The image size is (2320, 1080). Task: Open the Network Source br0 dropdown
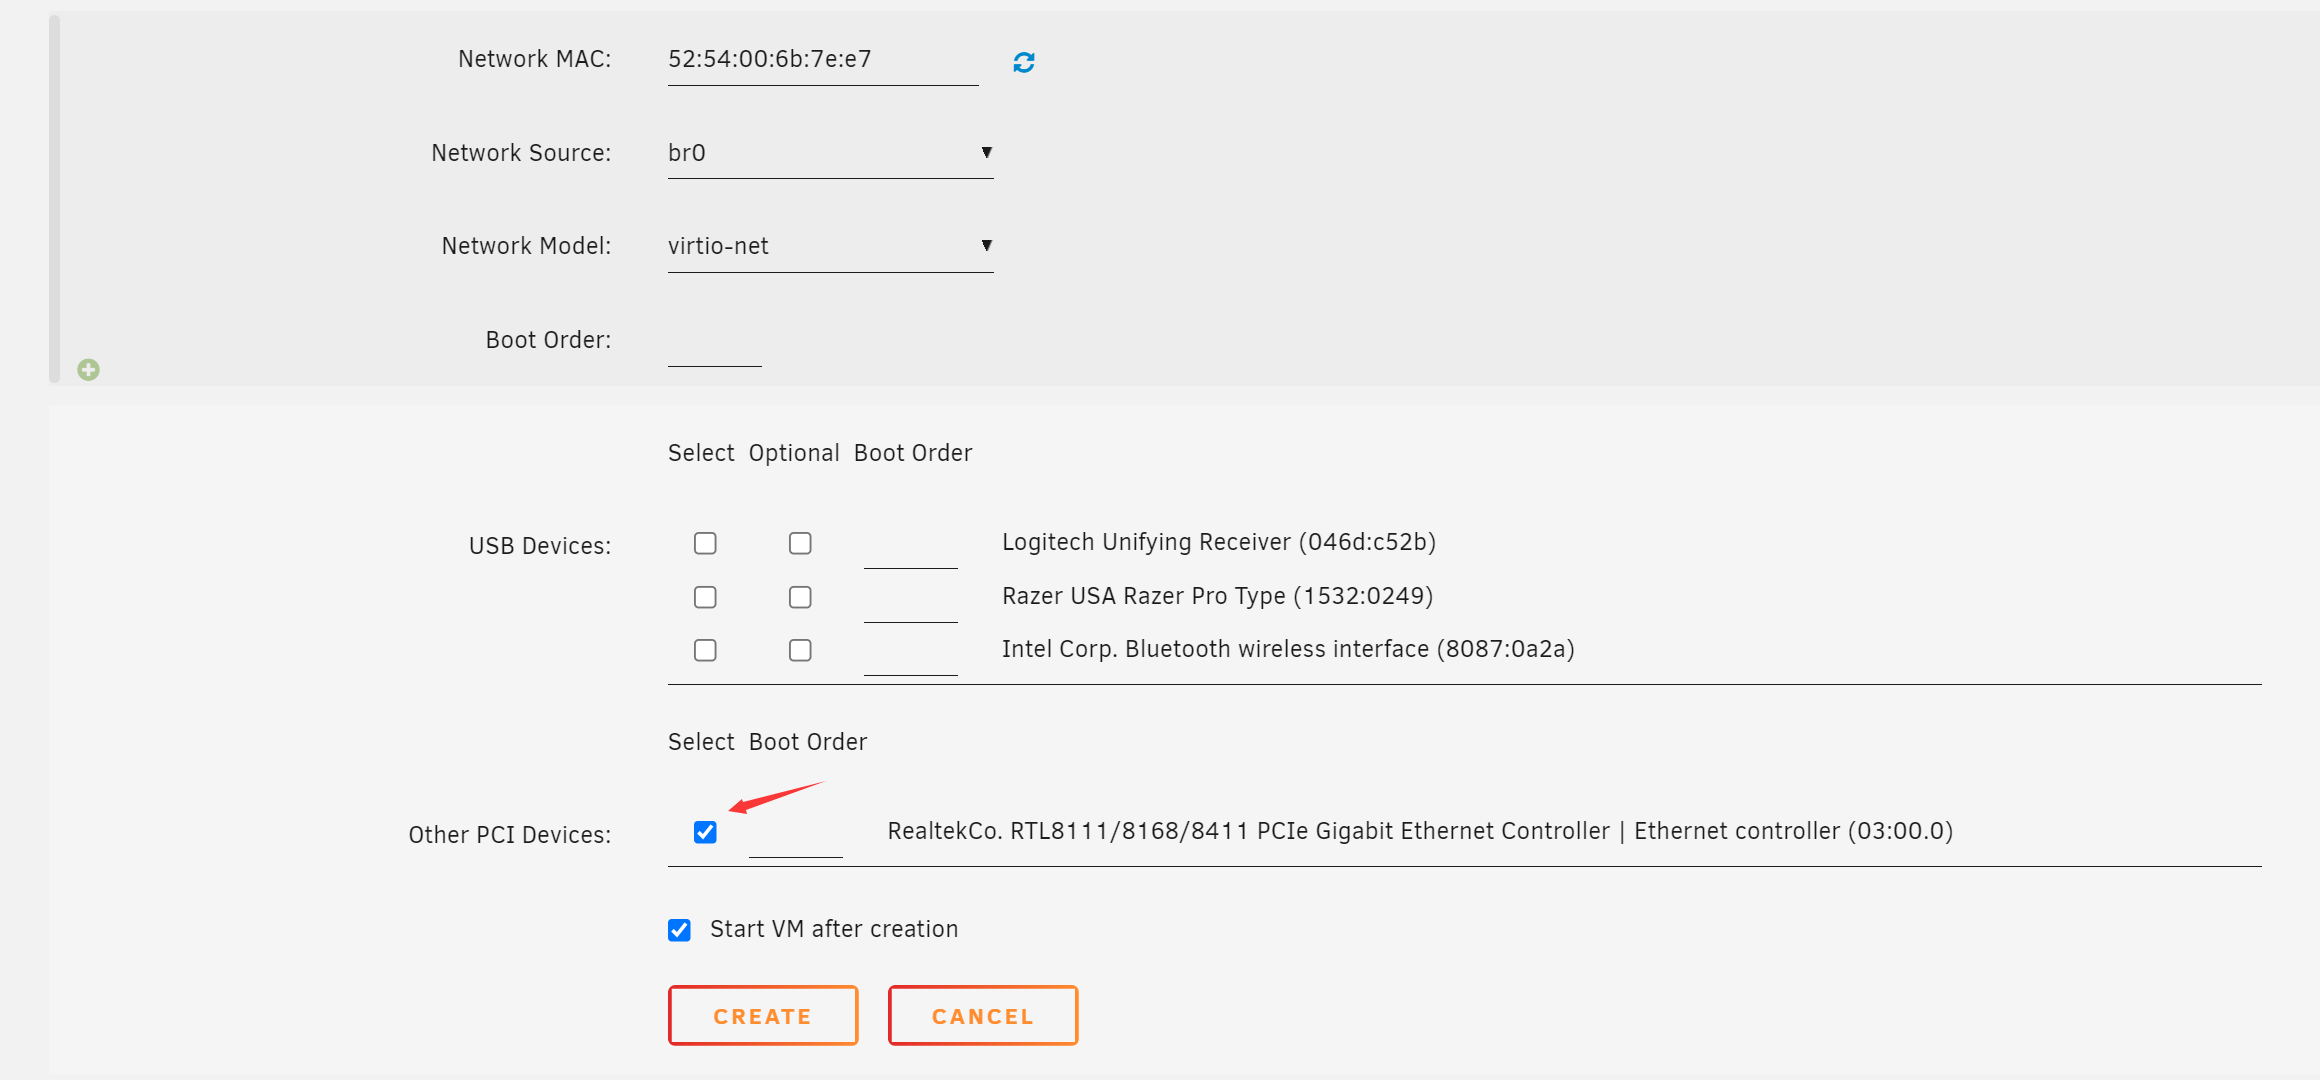click(830, 153)
